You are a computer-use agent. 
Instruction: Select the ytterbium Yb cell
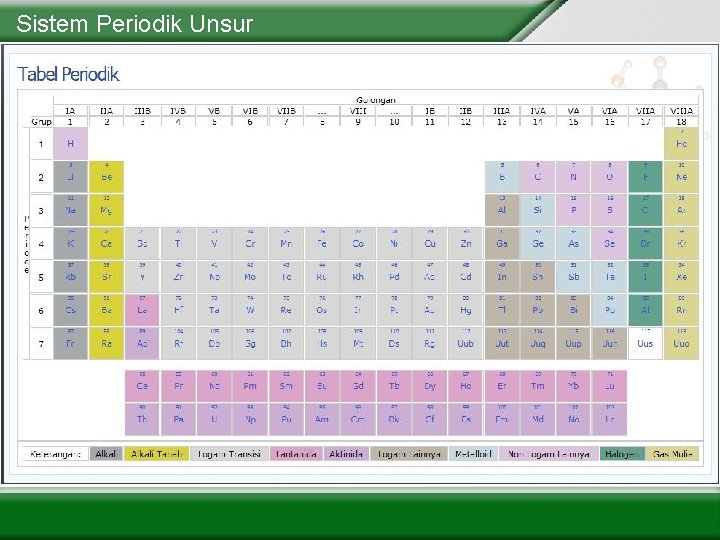coord(574,386)
